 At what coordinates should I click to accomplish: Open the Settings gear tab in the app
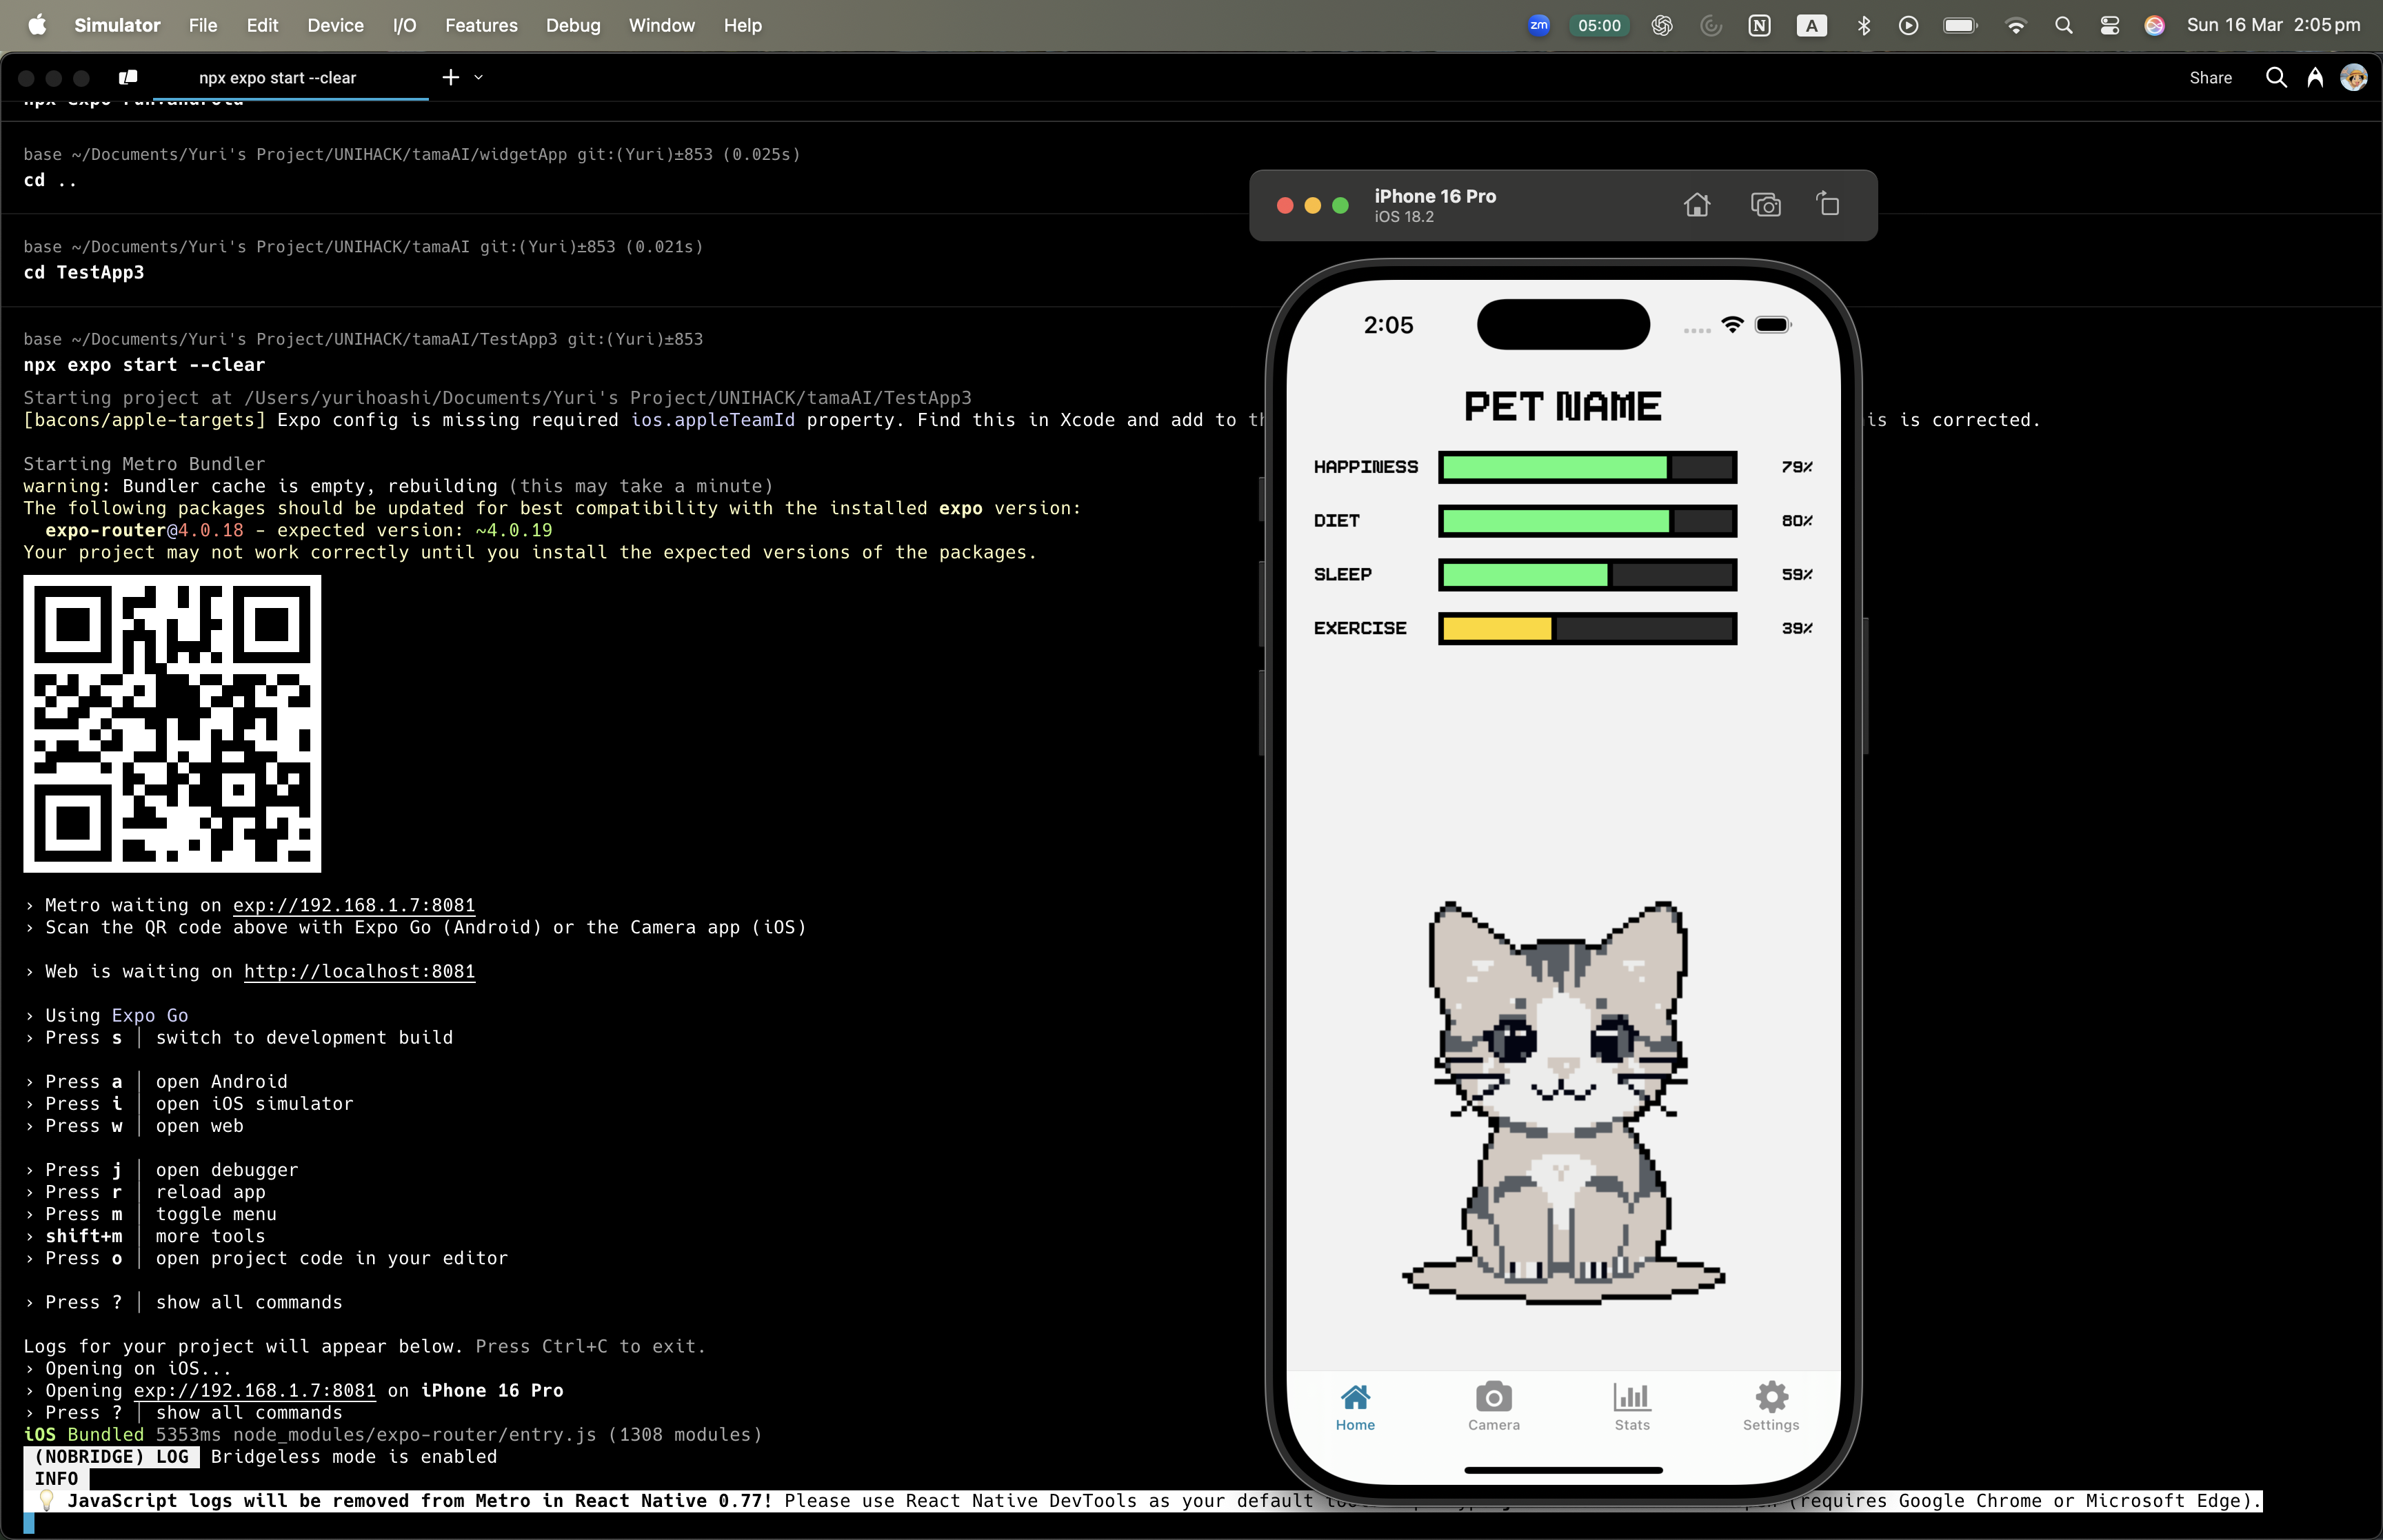coord(1770,1406)
